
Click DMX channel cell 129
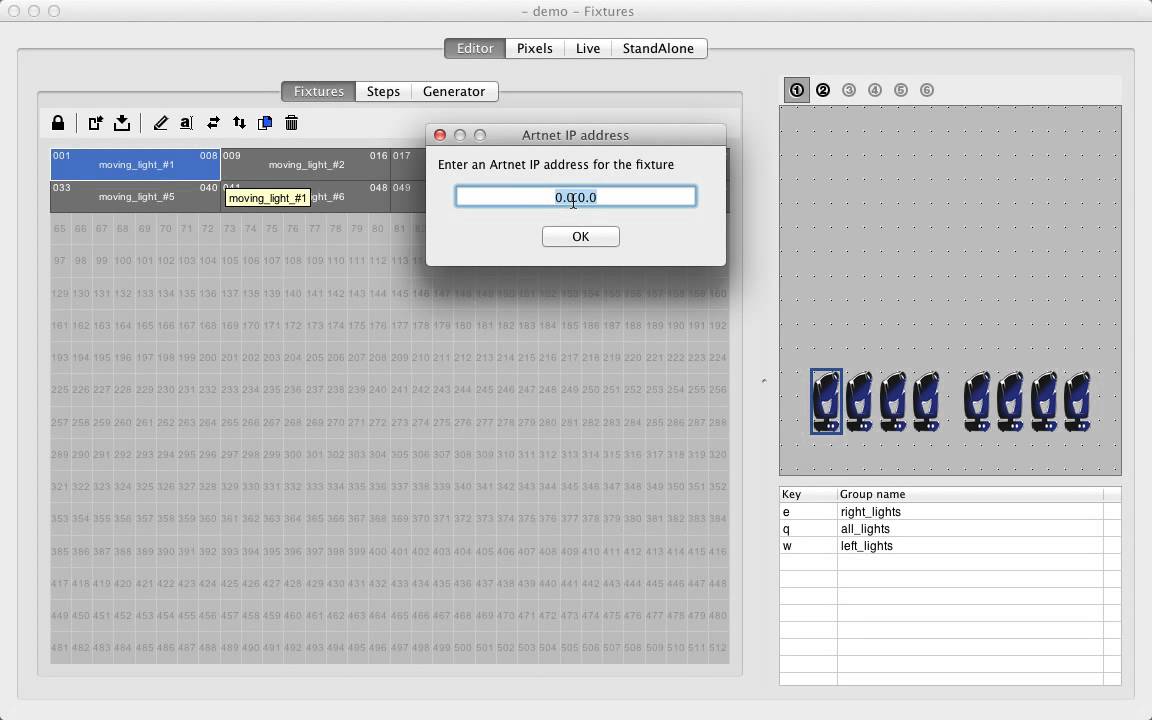(60, 293)
